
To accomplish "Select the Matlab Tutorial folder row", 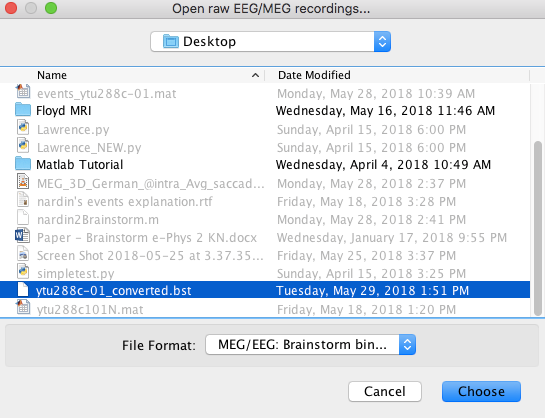I will point(265,165).
